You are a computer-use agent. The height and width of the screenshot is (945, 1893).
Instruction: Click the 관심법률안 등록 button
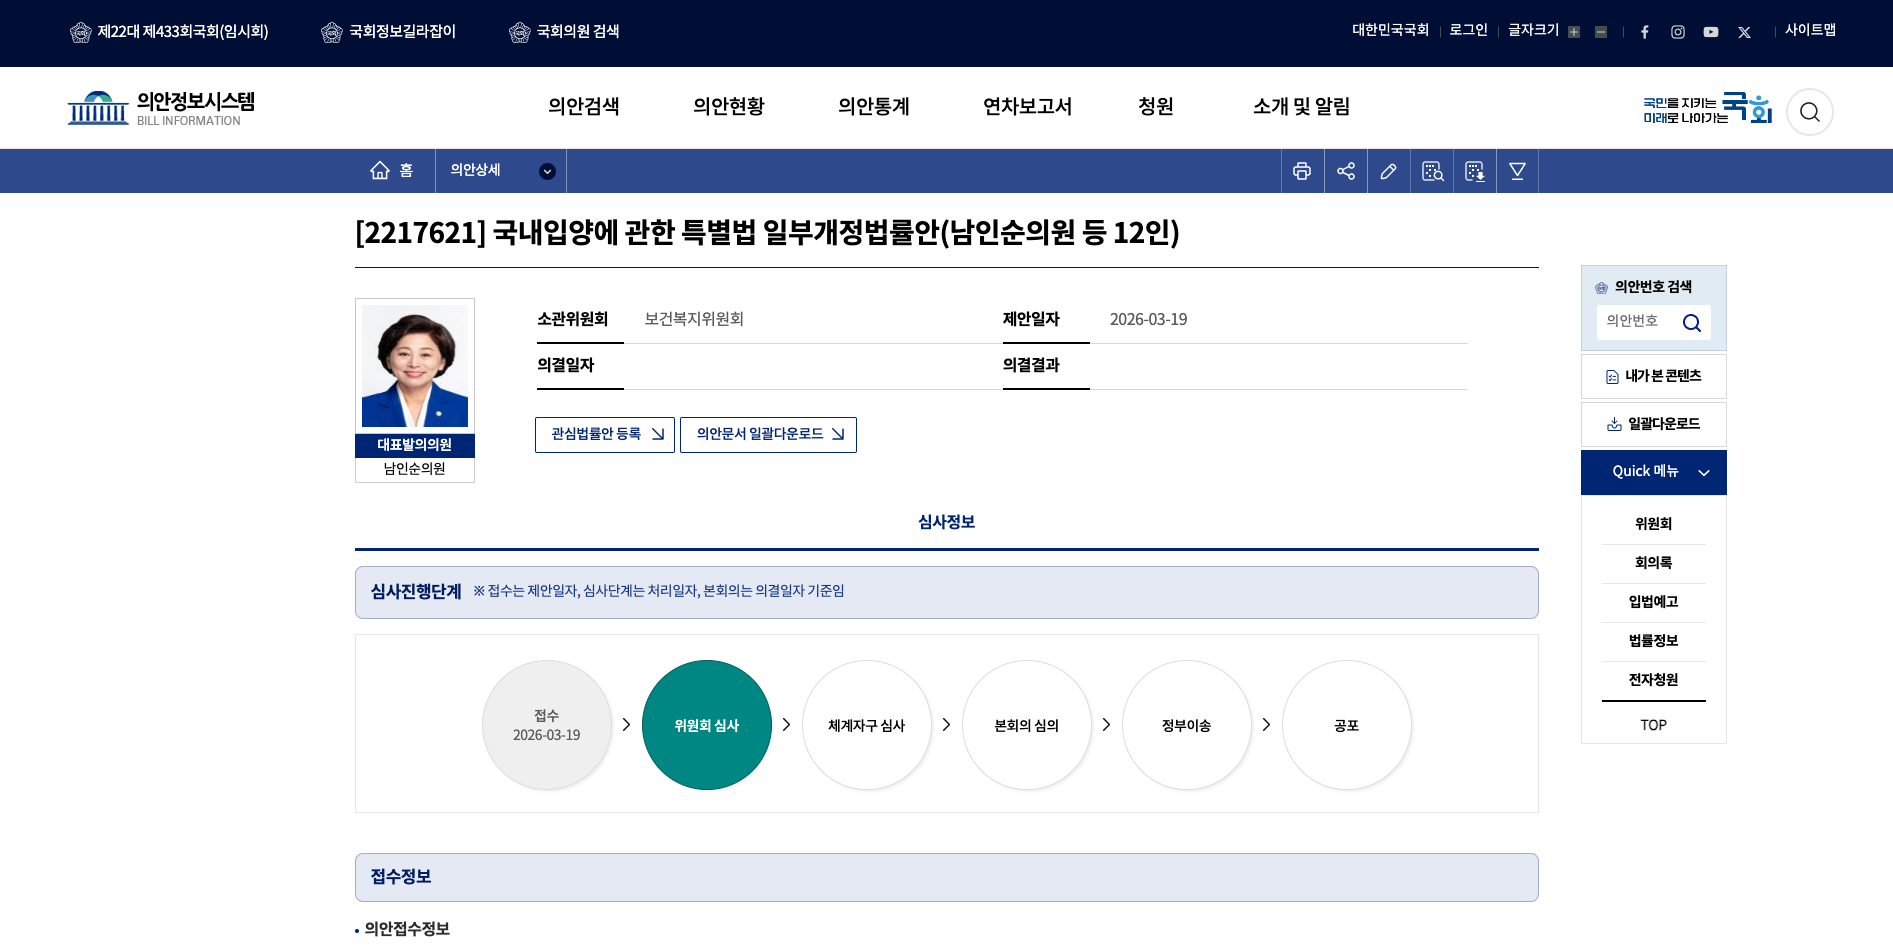(x=604, y=434)
